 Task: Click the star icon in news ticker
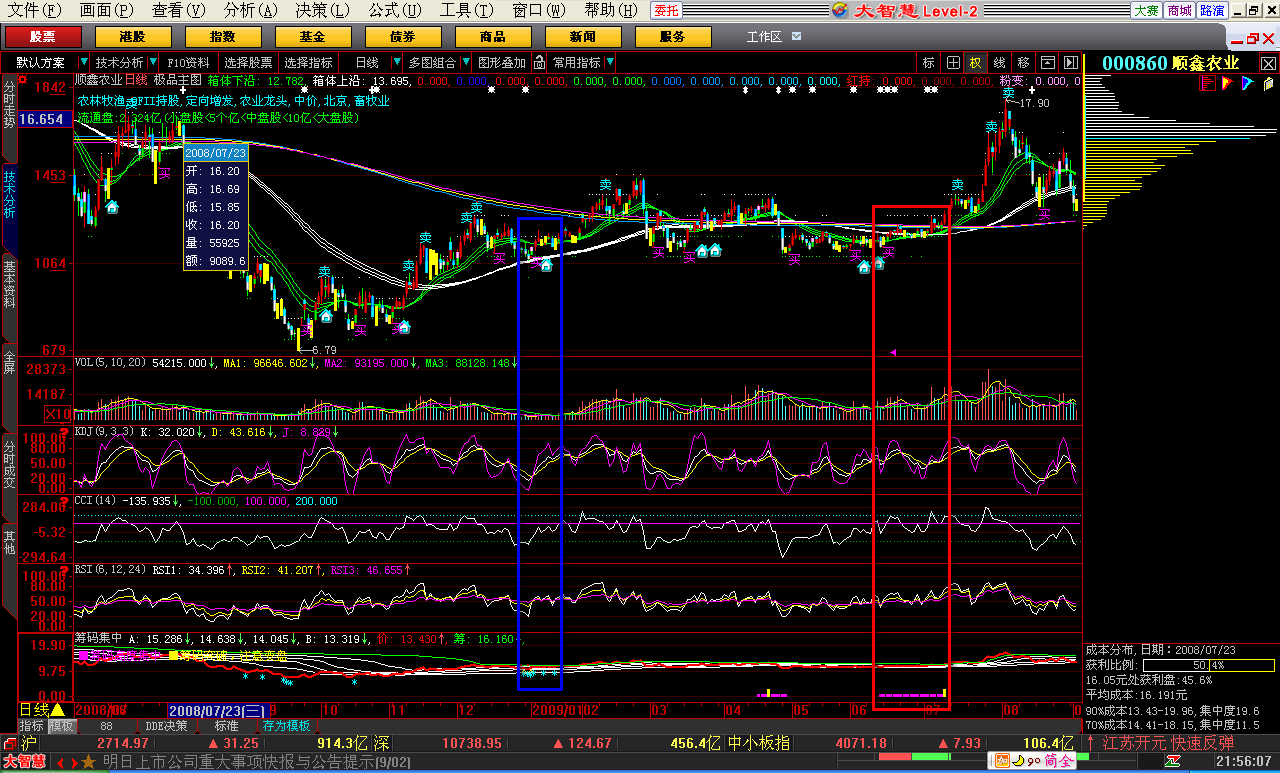[x=88, y=762]
